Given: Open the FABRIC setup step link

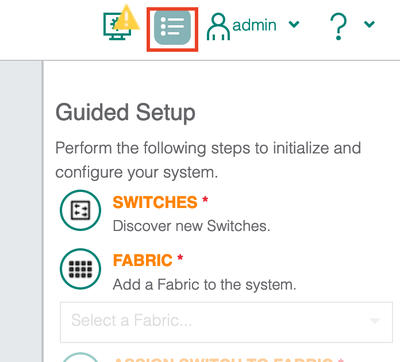Looking at the screenshot, I should click(x=143, y=260).
